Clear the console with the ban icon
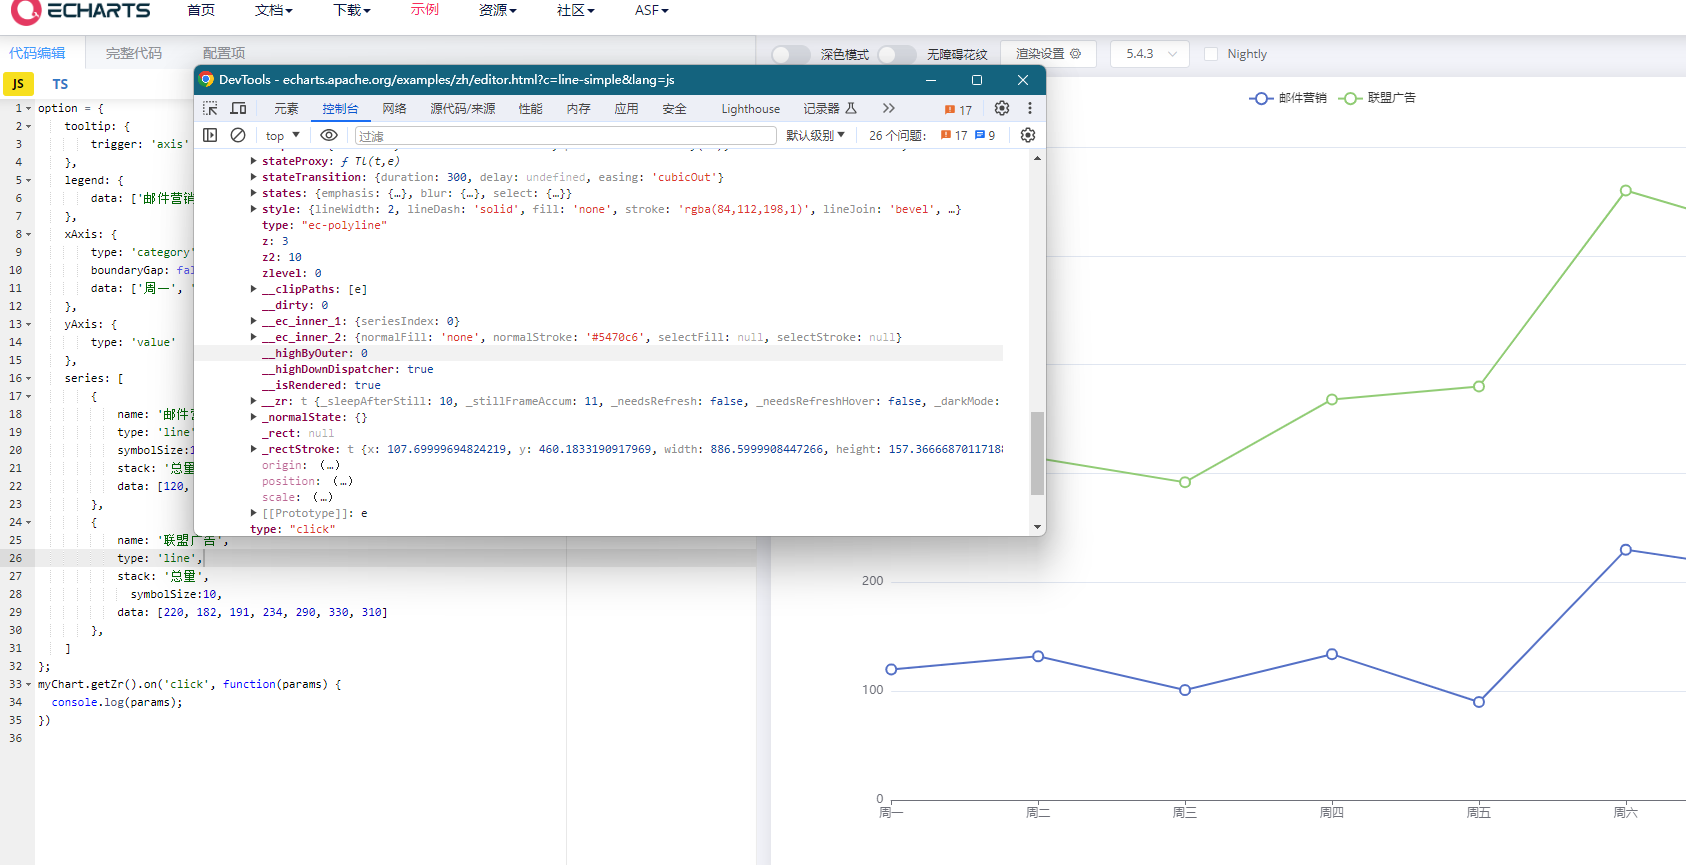The height and width of the screenshot is (865, 1686). click(x=238, y=135)
